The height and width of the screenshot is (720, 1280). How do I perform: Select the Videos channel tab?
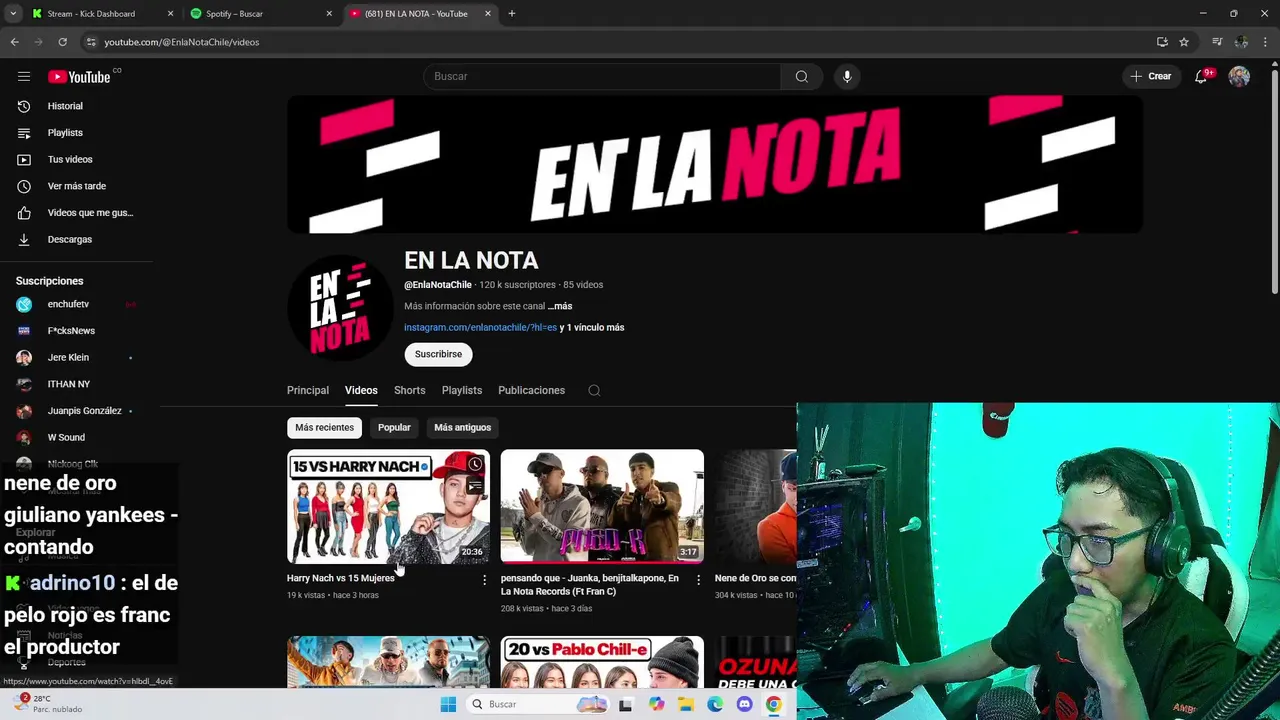[x=361, y=391]
